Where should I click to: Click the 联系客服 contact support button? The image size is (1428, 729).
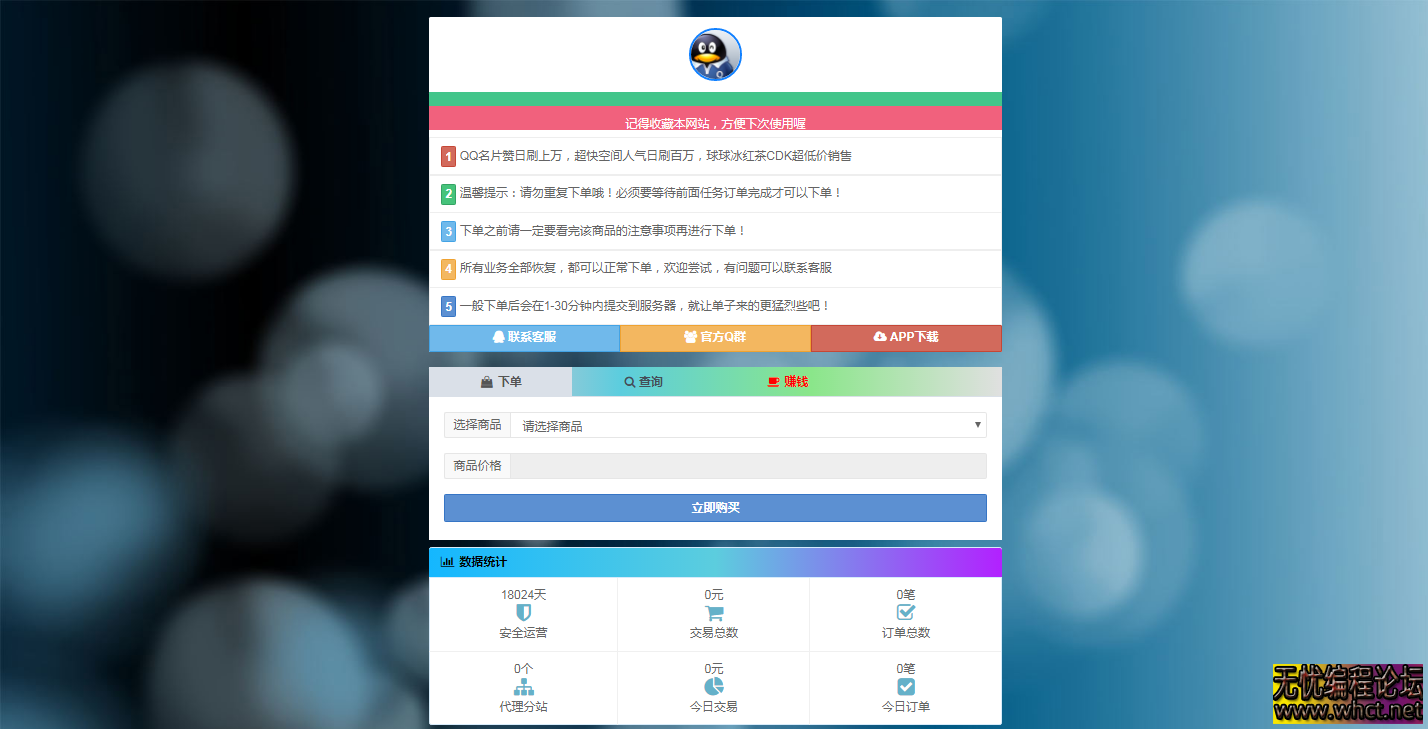point(524,338)
